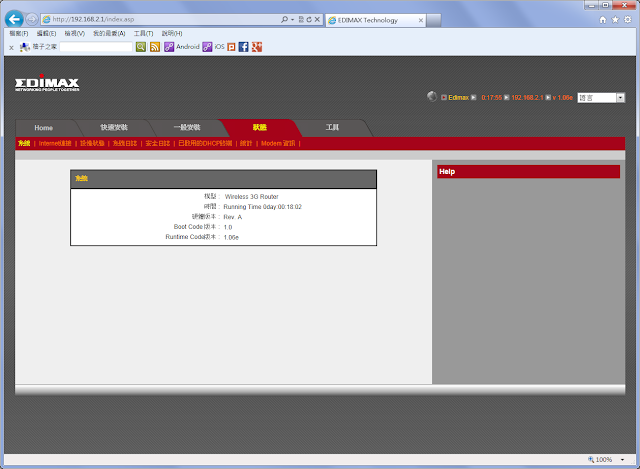The height and width of the screenshot is (469, 640).
Task: Open Favorites star icon
Action: (615, 20)
